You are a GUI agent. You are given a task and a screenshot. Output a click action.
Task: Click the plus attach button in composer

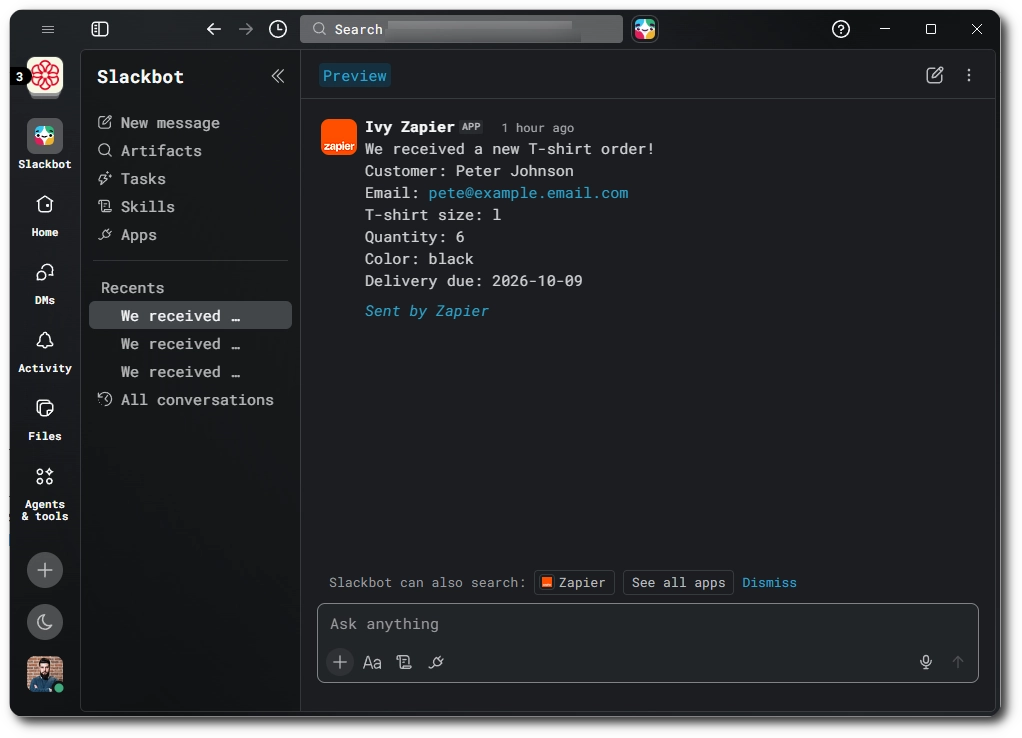(x=340, y=663)
